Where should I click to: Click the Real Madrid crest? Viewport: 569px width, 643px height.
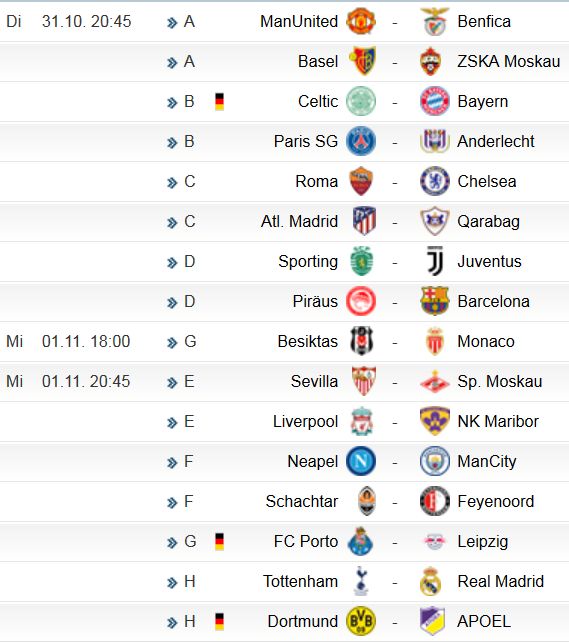point(430,581)
